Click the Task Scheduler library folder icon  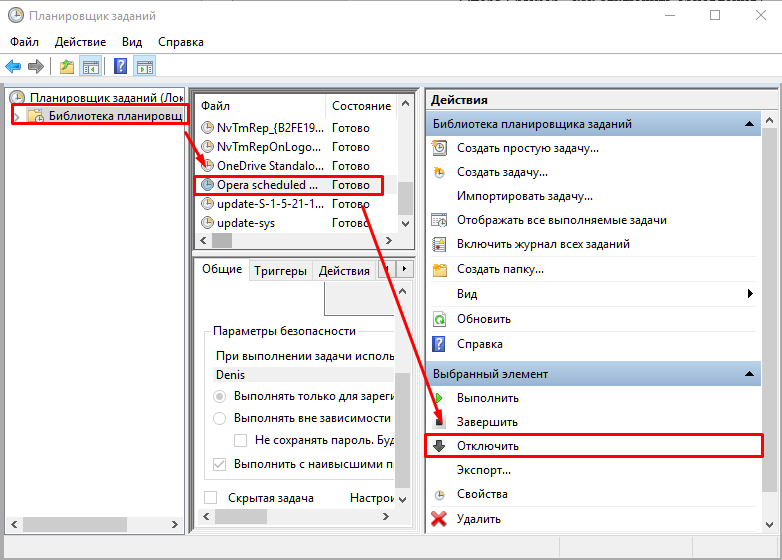click(x=36, y=116)
